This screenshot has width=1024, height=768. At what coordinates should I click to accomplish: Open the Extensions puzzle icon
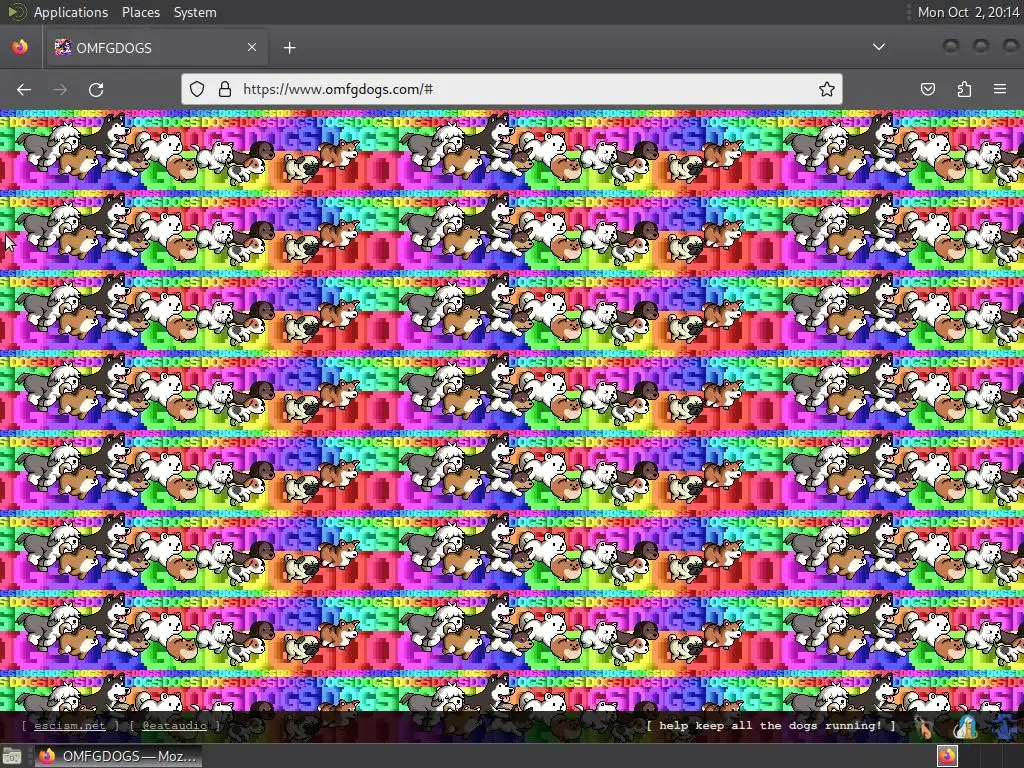click(964, 89)
